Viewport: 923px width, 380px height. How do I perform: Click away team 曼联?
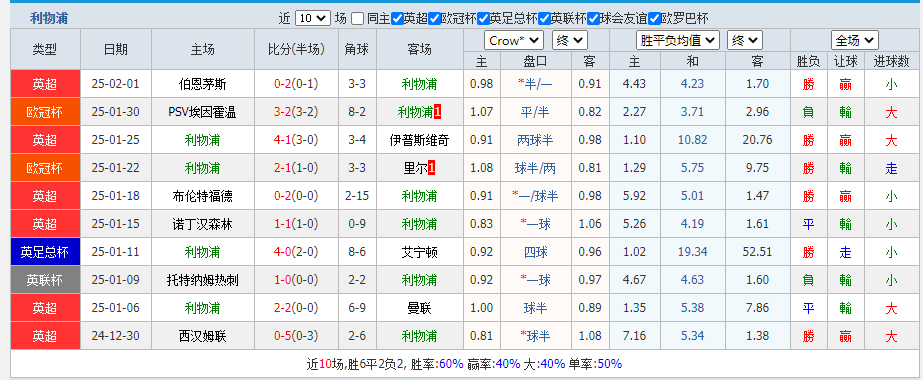[x=419, y=308]
